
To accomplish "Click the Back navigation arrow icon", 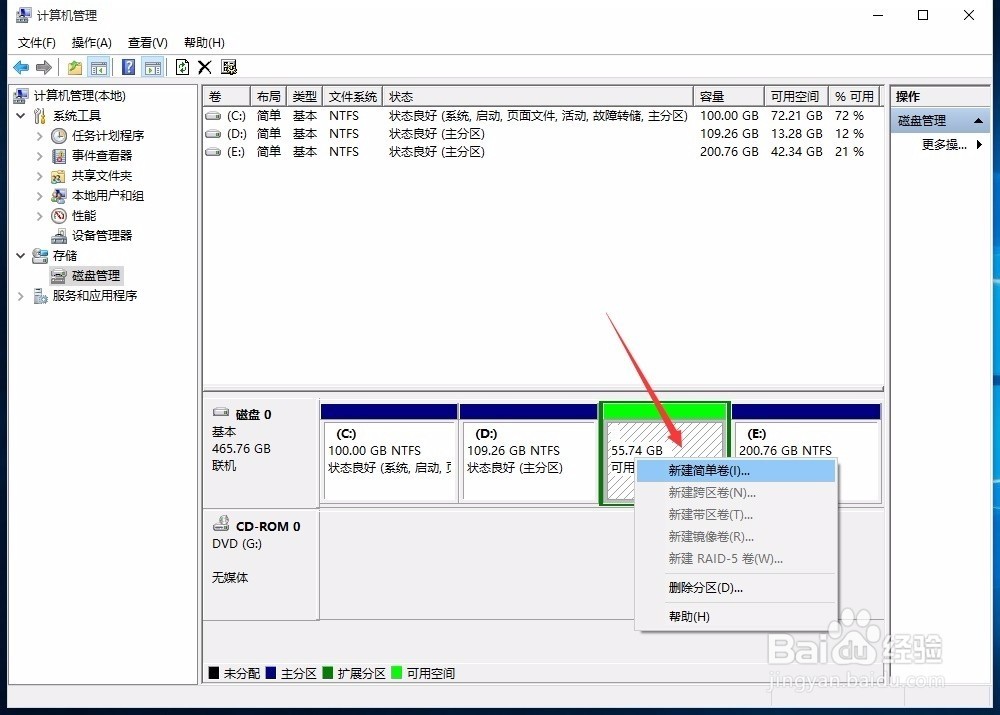I will 20,67.
